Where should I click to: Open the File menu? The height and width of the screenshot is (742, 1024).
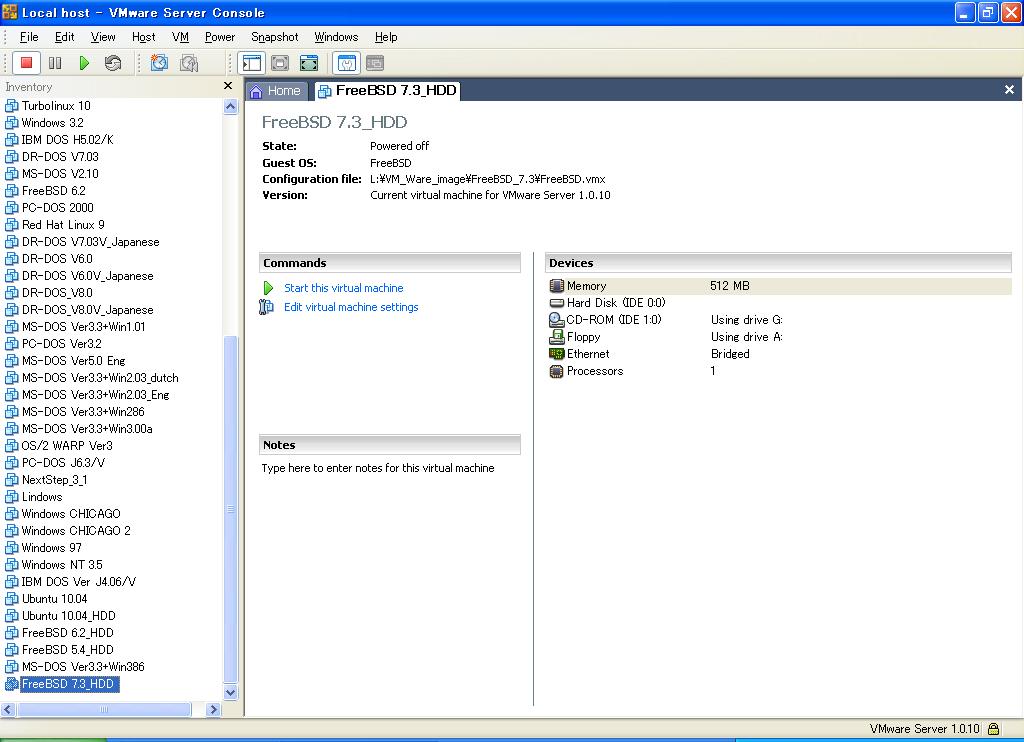(x=29, y=37)
